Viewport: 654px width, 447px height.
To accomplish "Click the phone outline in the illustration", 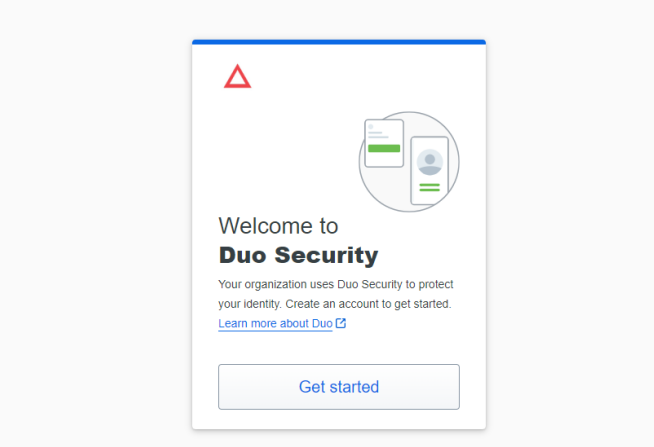I will (x=430, y=171).
